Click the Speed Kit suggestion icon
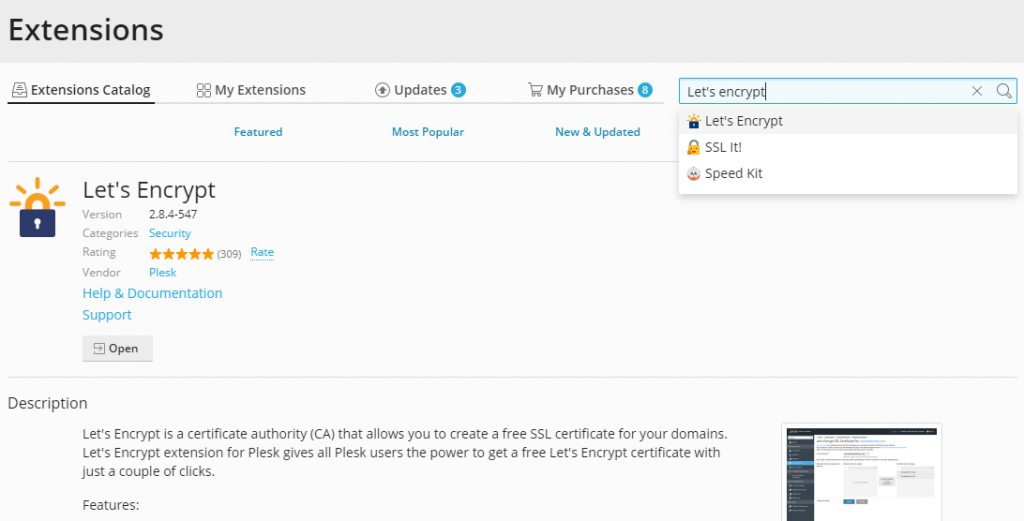This screenshot has height=521, width=1024. 693,173
